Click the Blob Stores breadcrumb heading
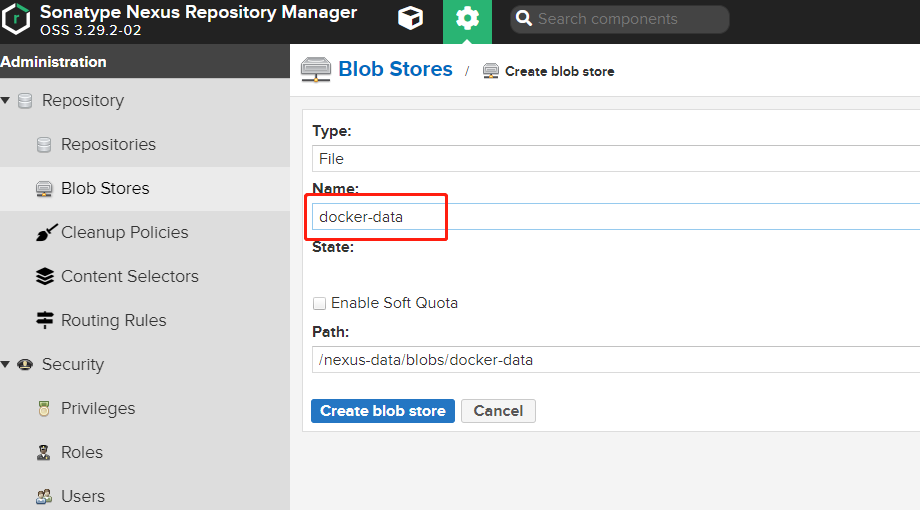 coord(395,69)
